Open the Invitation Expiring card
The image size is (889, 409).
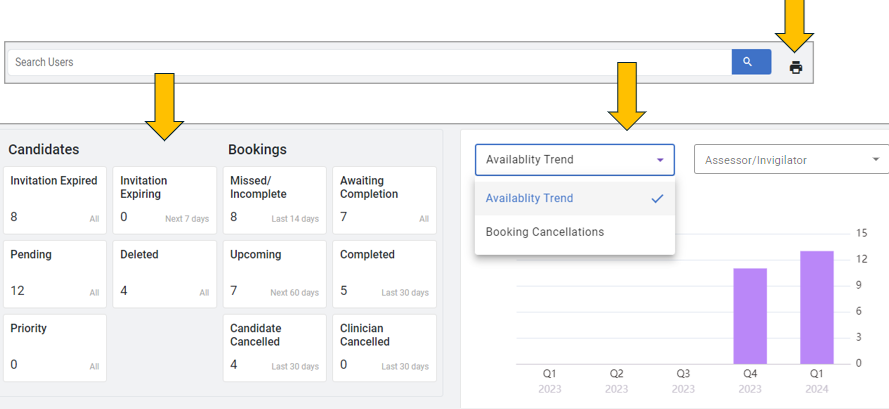click(x=165, y=200)
